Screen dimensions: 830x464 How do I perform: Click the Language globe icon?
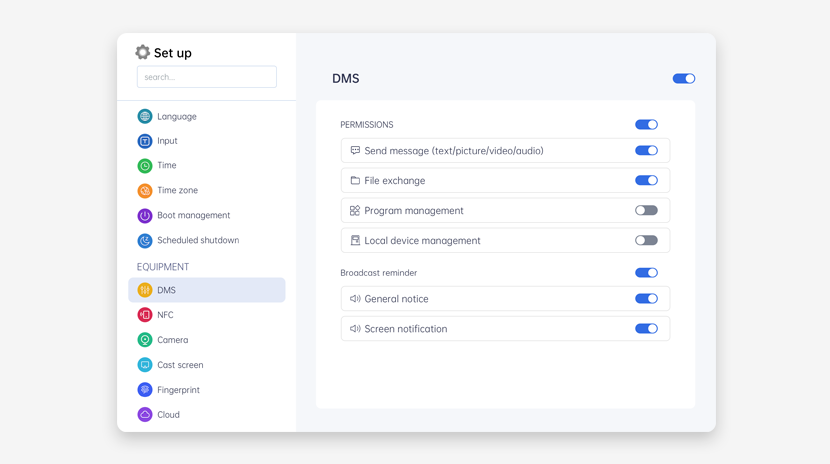pyautogui.click(x=145, y=116)
